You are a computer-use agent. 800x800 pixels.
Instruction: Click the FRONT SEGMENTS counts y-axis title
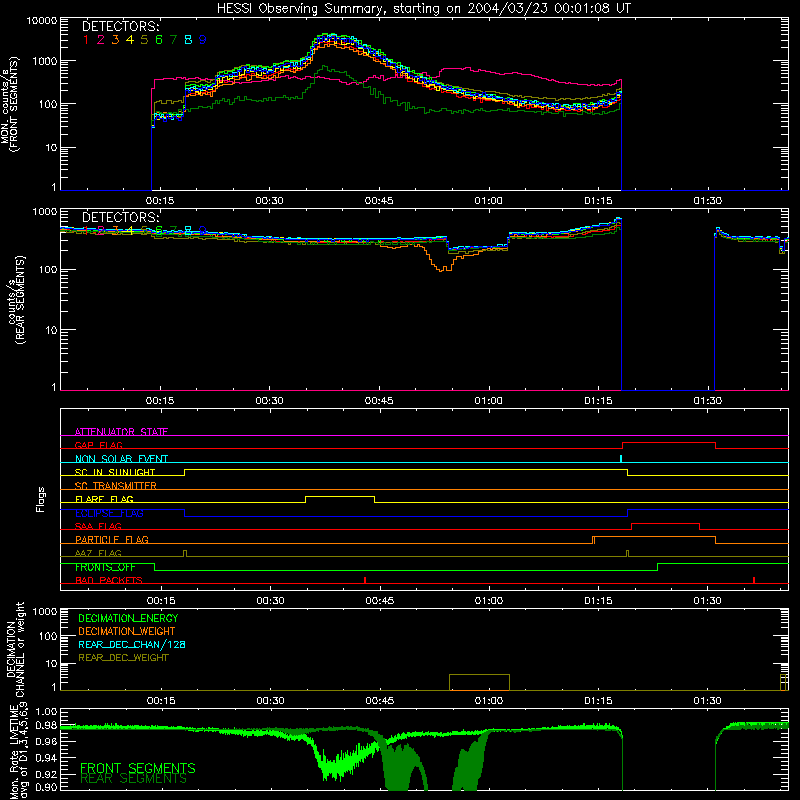click(9, 104)
